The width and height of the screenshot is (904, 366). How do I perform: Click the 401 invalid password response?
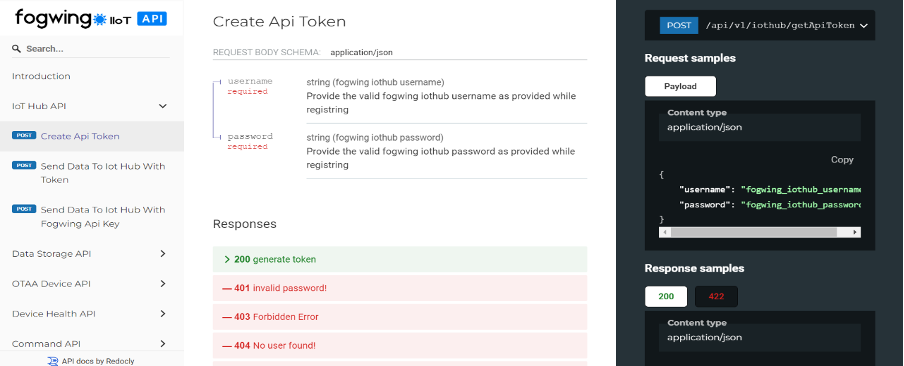(x=400, y=288)
